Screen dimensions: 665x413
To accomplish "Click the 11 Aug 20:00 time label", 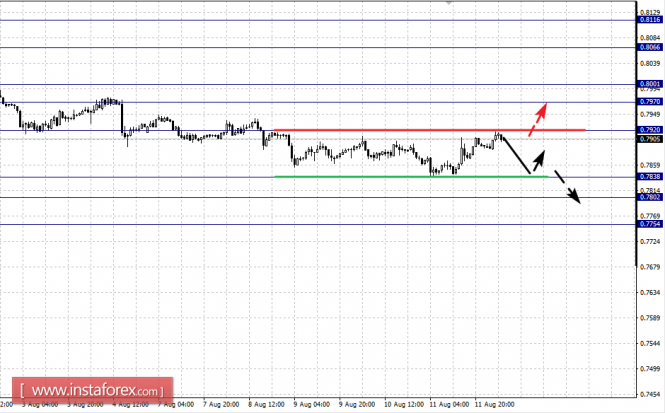I will (x=494, y=405).
